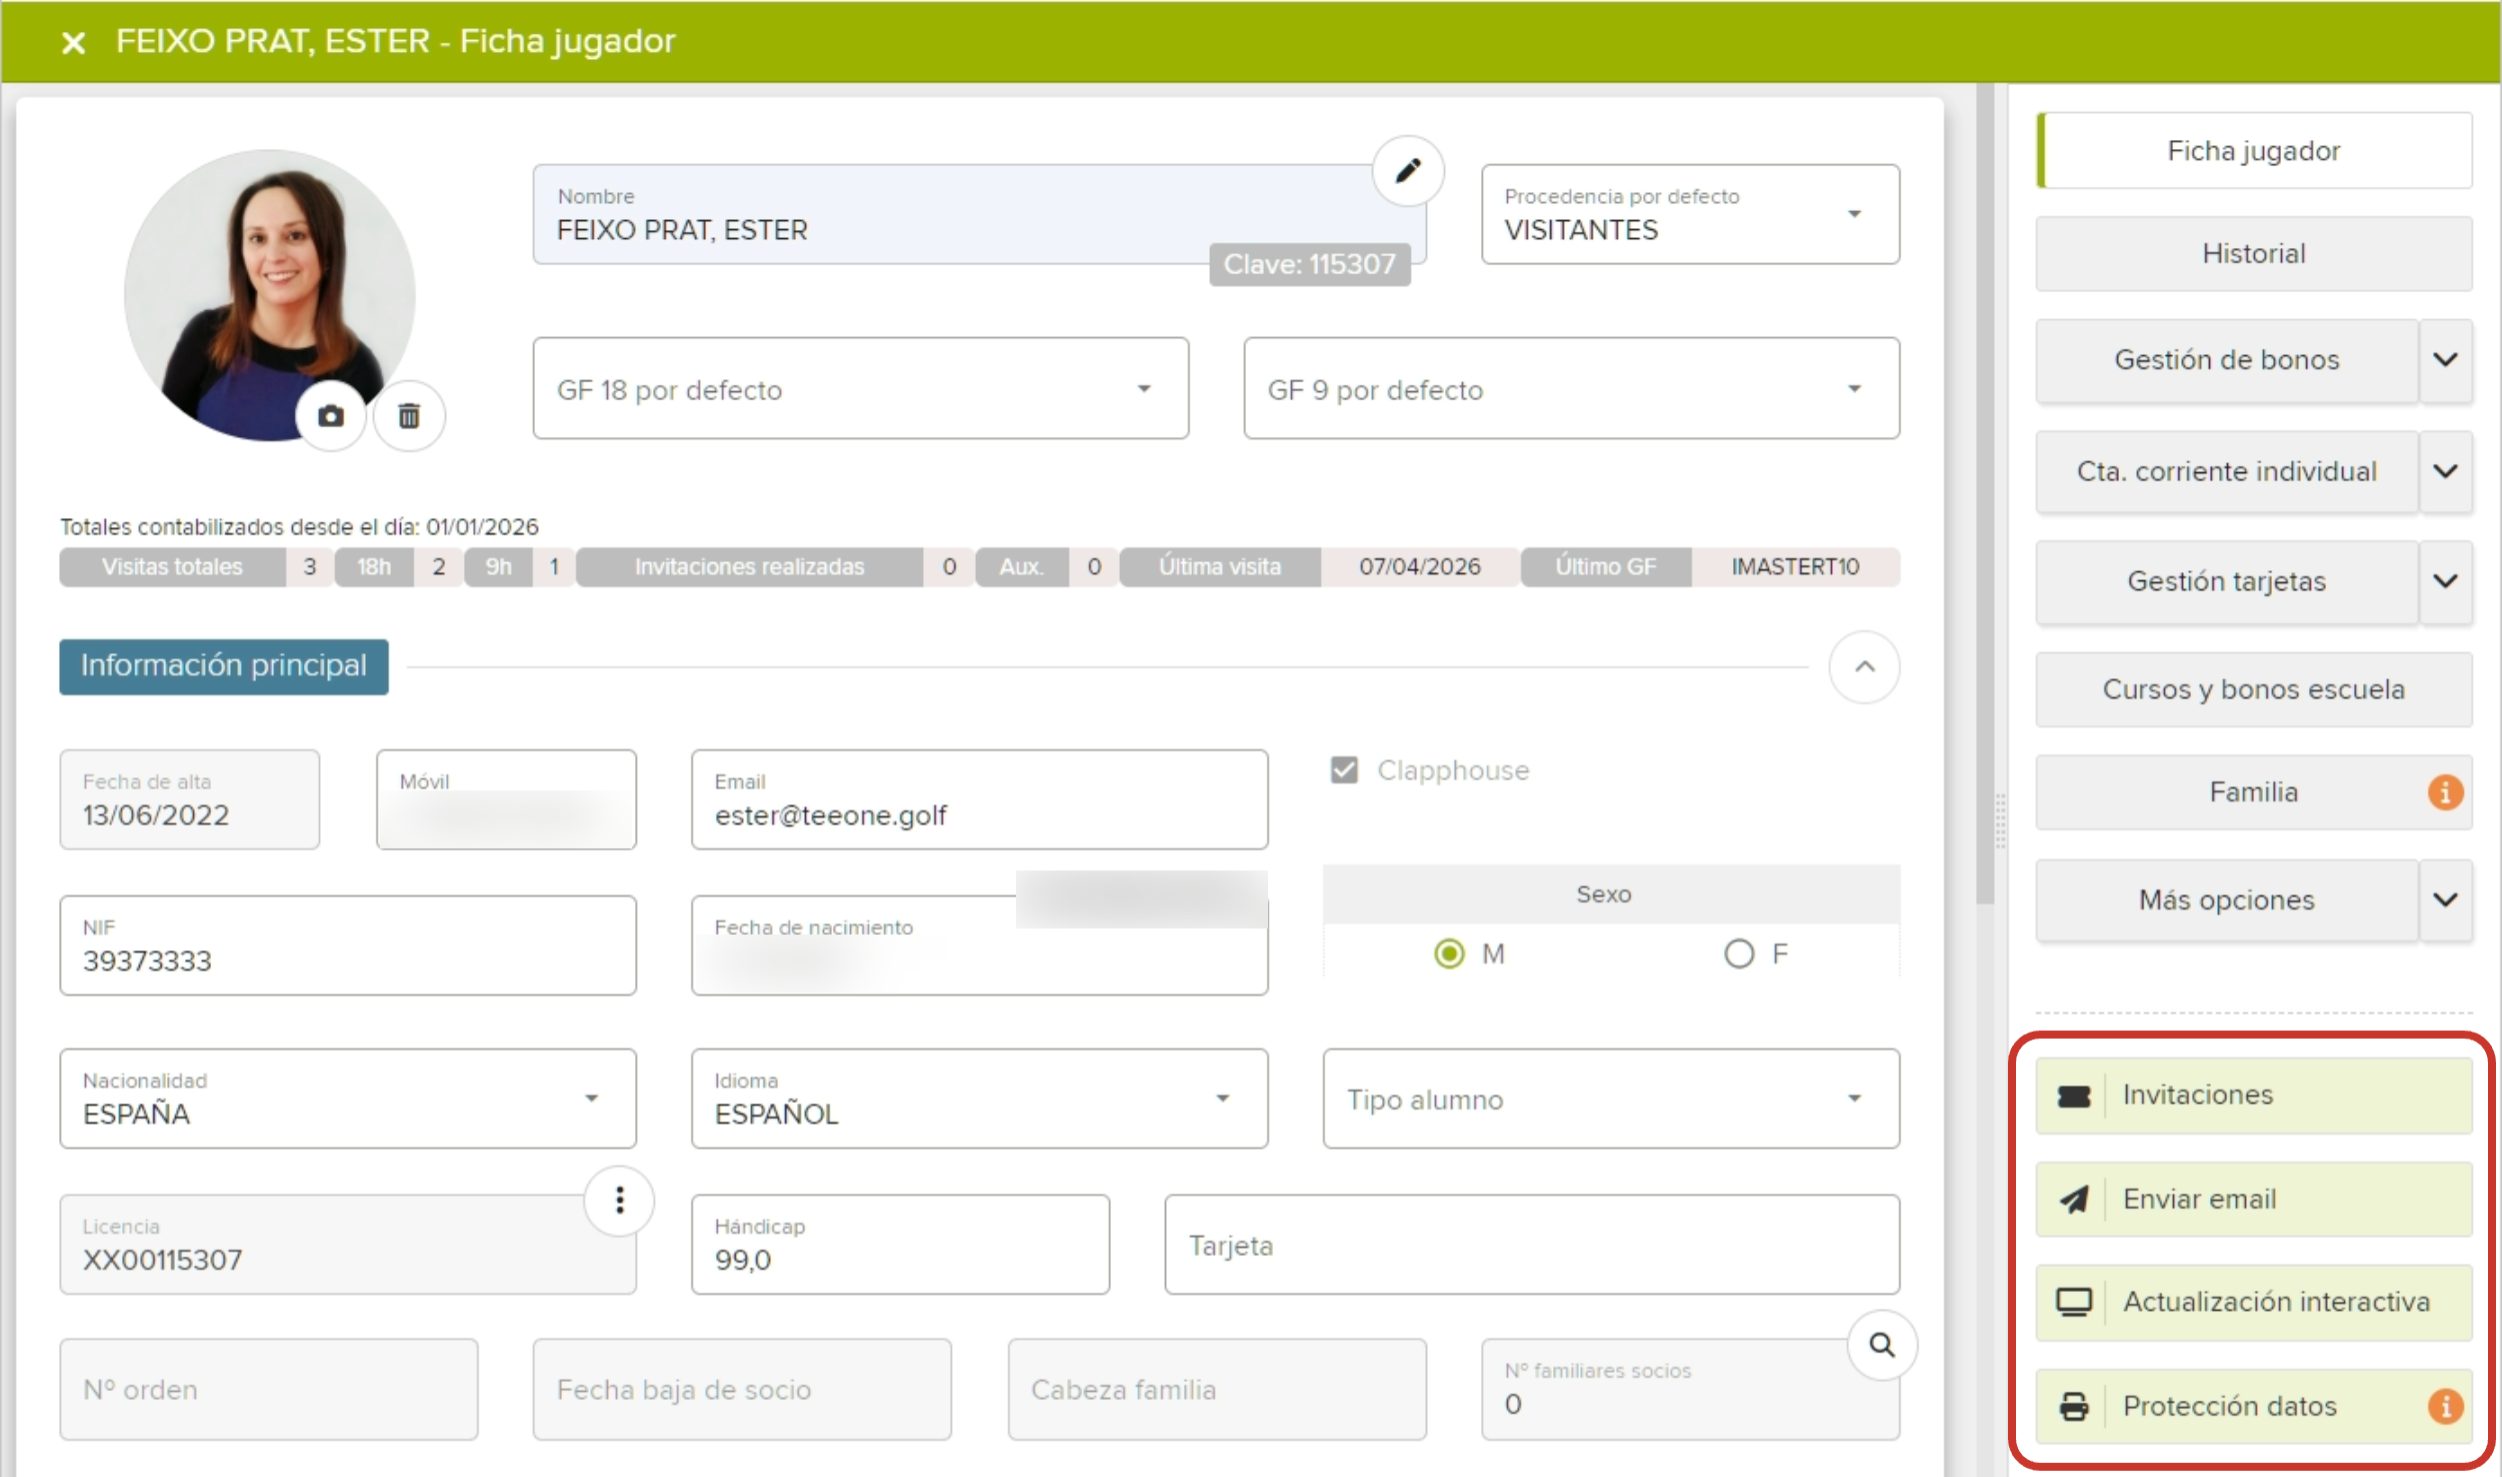Click the Última visita date 07/04/2026
The image size is (2502, 1477).
[x=1419, y=567]
